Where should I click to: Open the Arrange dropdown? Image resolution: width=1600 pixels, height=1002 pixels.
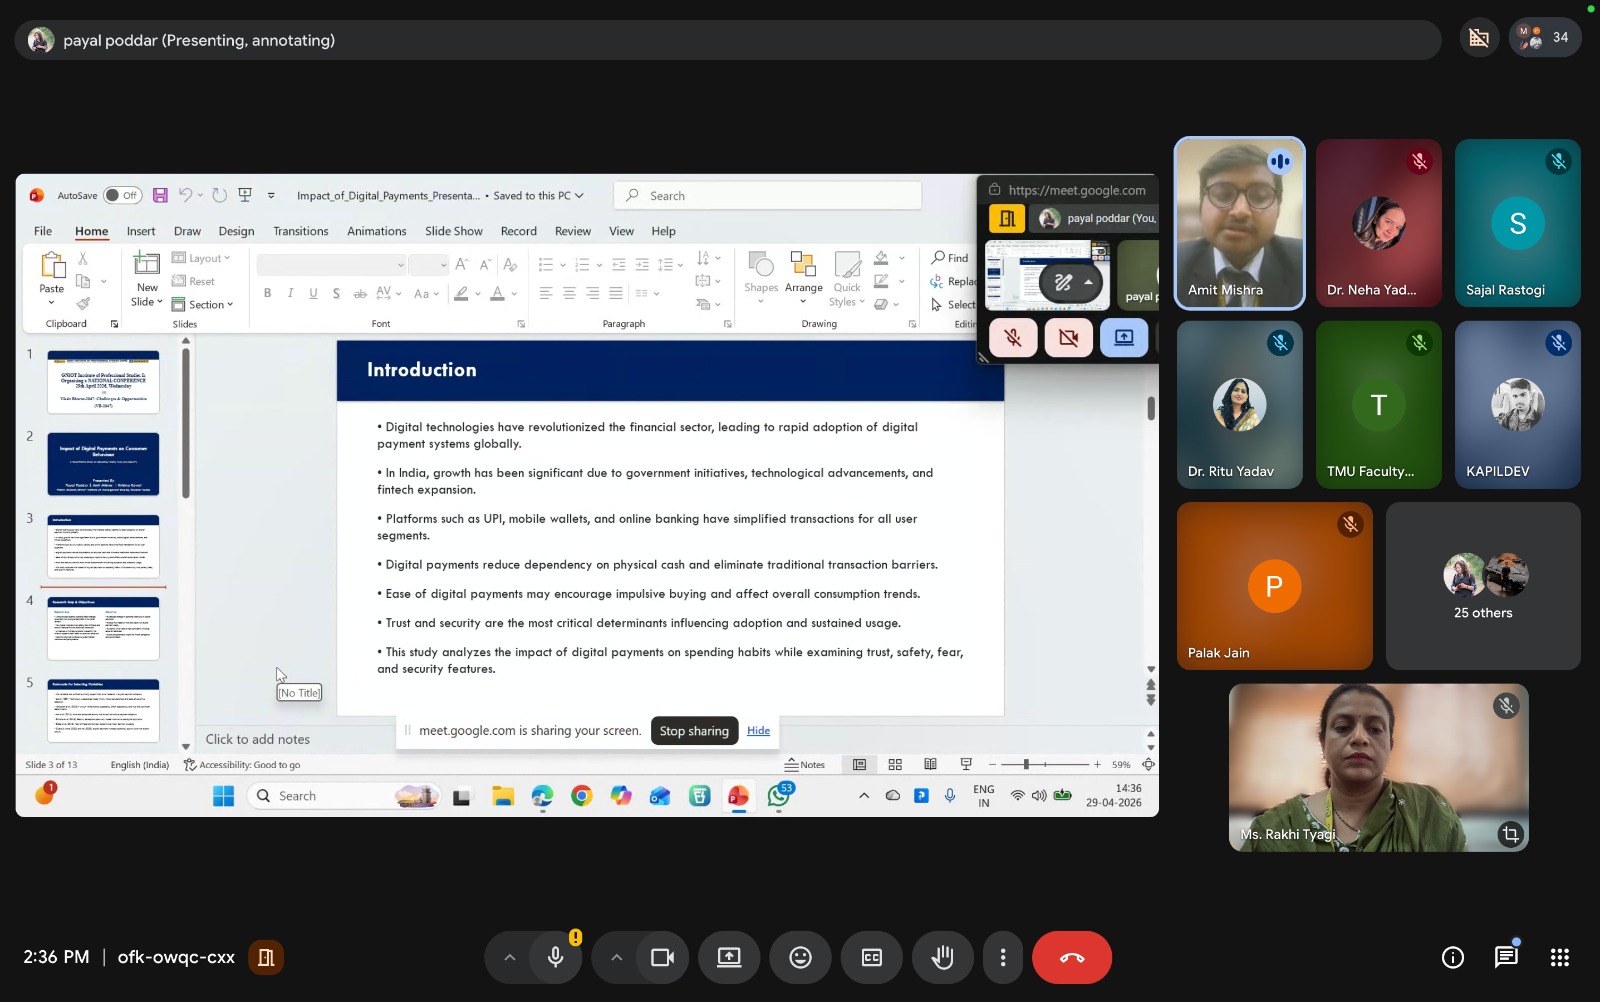803,277
